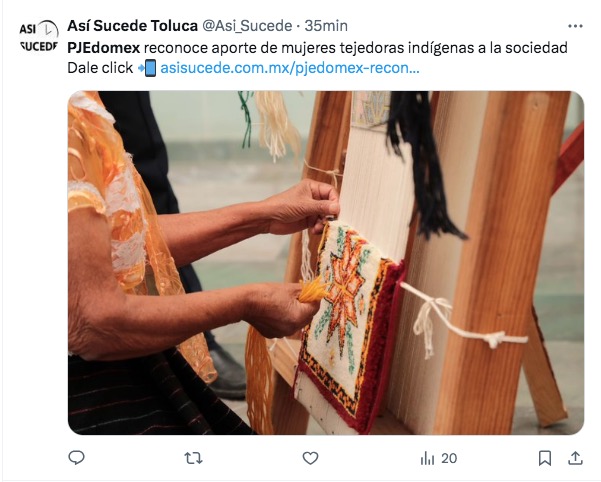Click the view count number 20
The image size is (601, 482).
[449, 458]
